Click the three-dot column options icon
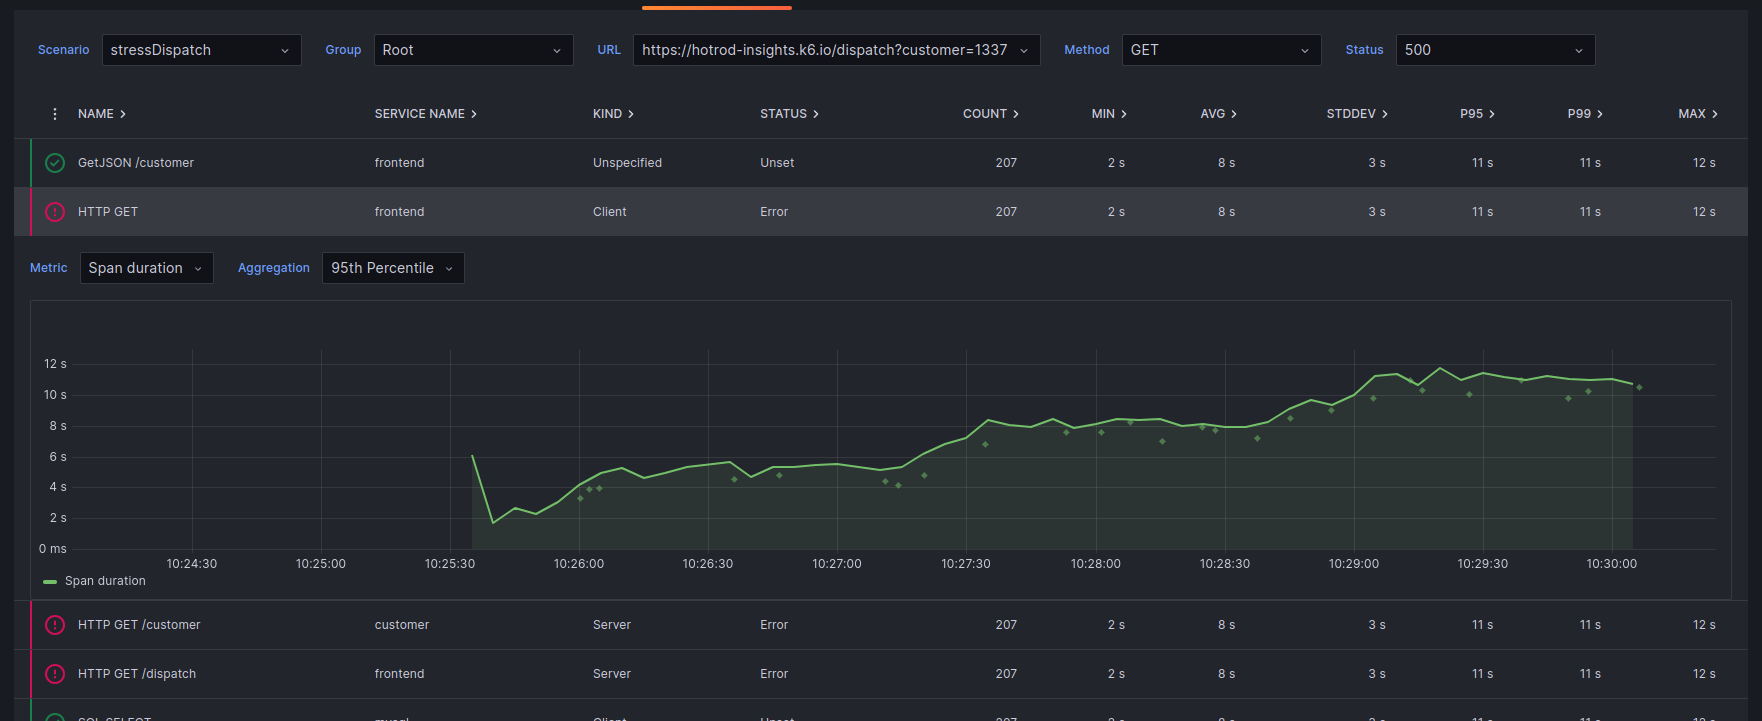The height and width of the screenshot is (721, 1762). pos(55,114)
